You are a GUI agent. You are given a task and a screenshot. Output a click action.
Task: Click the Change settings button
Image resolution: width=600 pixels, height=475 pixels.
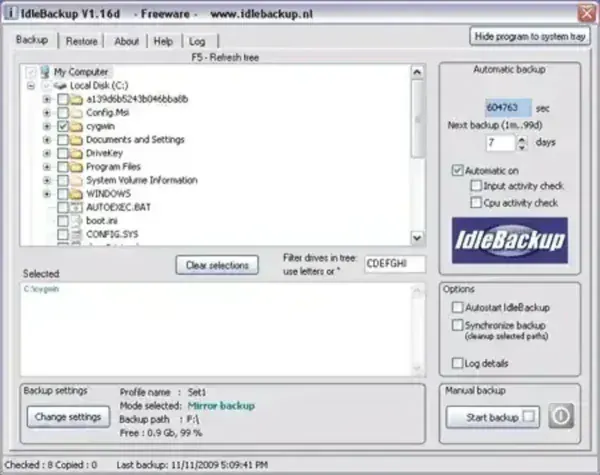(68, 416)
